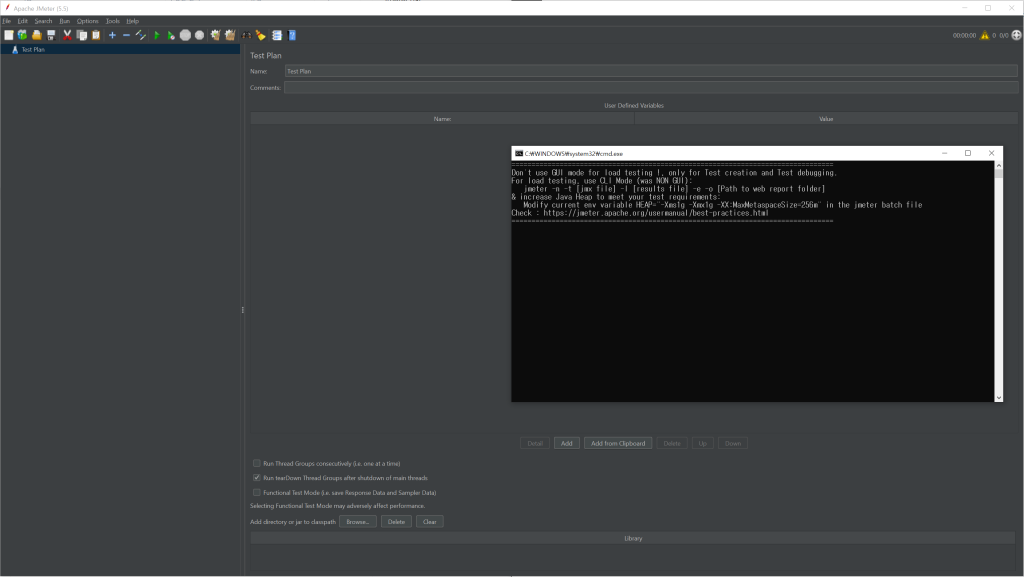This screenshot has width=1024, height=577.
Task: Click the Add from Clipboard button
Action: coord(618,443)
